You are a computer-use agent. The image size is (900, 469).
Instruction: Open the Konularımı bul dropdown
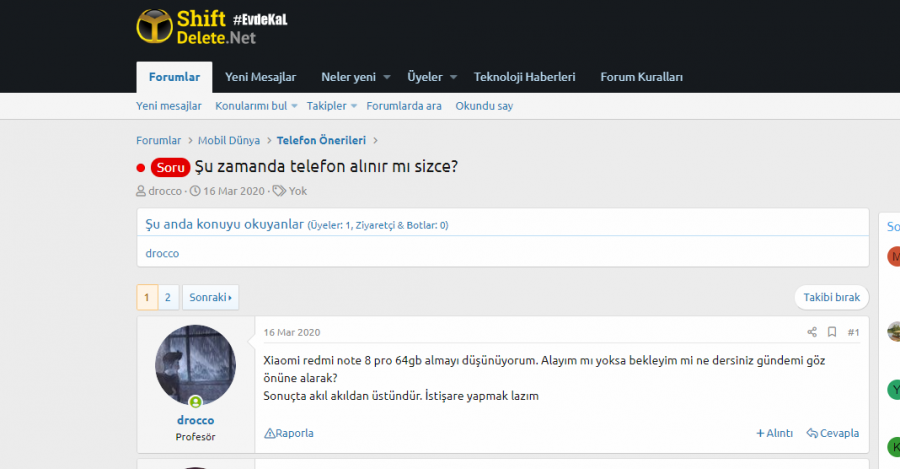click(x=256, y=106)
